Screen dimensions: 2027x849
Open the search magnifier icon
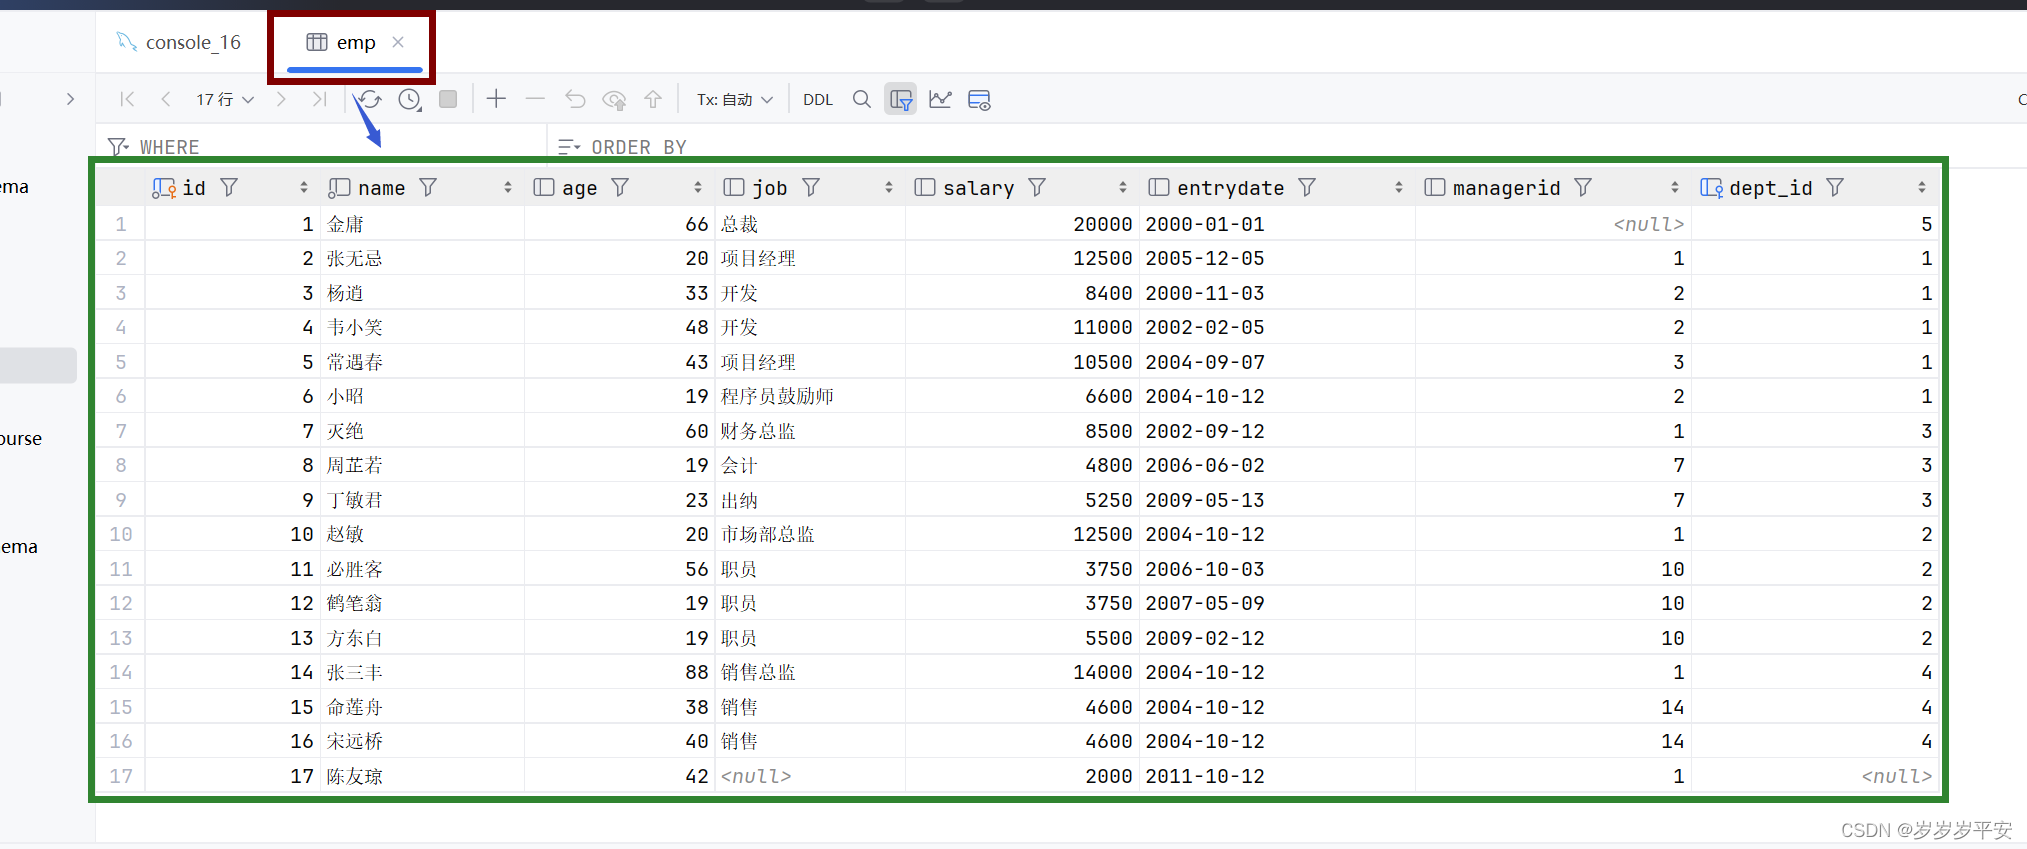pos(861,99)
